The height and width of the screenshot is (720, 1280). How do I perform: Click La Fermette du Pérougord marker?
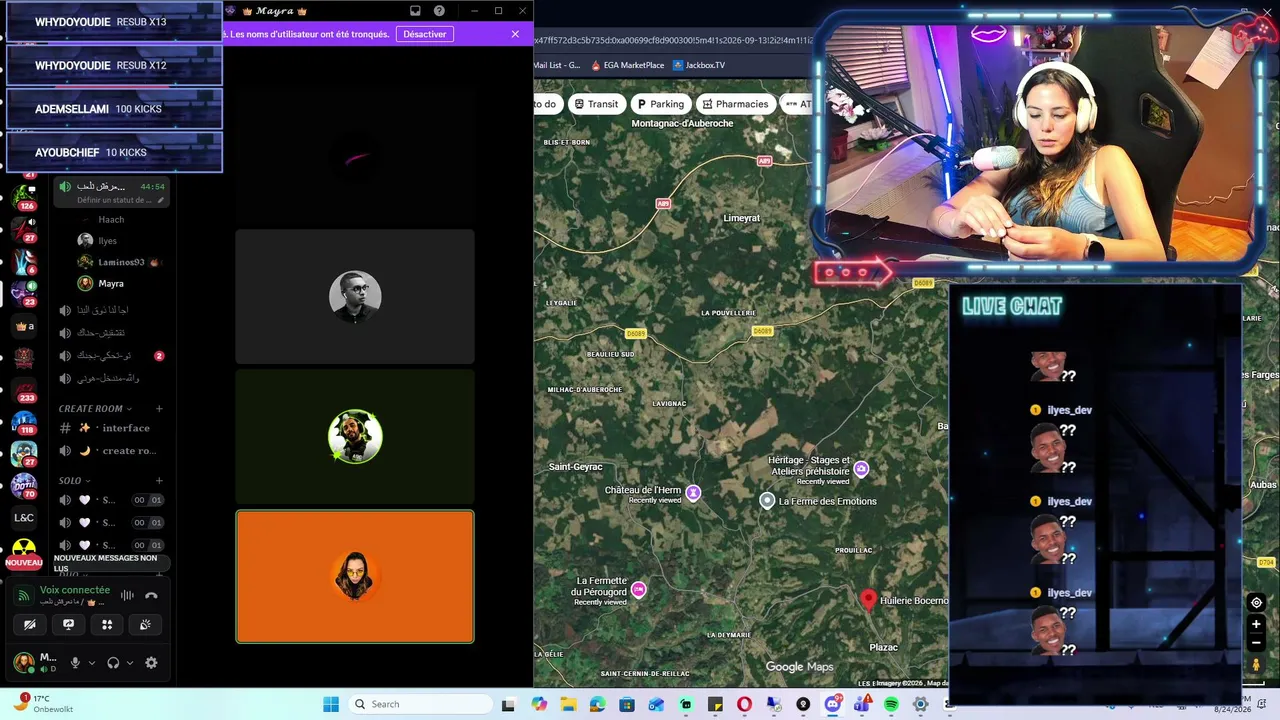(639, 589)
